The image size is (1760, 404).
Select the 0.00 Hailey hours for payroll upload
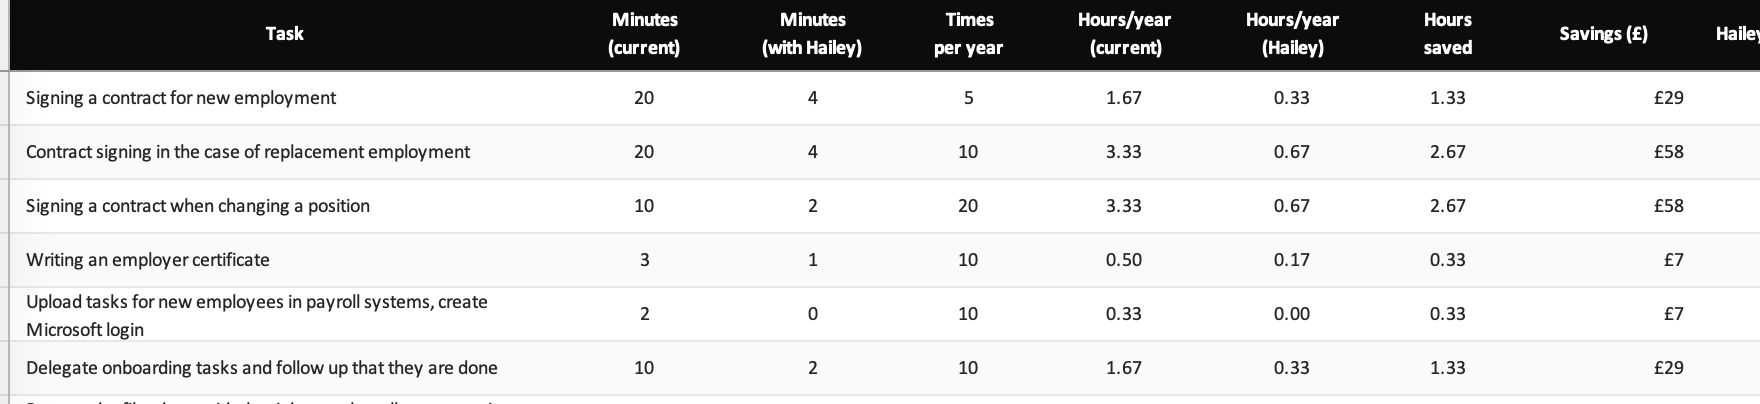[1292, 314]
